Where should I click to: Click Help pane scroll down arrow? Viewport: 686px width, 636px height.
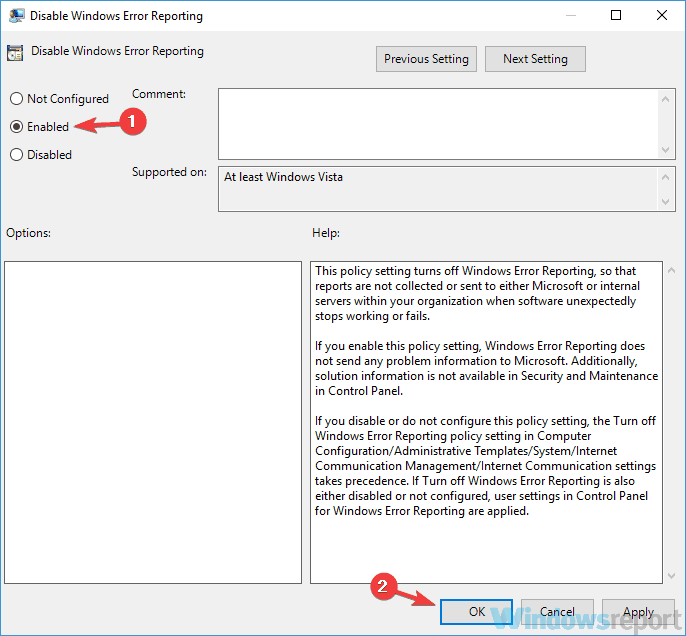[672, 576]
